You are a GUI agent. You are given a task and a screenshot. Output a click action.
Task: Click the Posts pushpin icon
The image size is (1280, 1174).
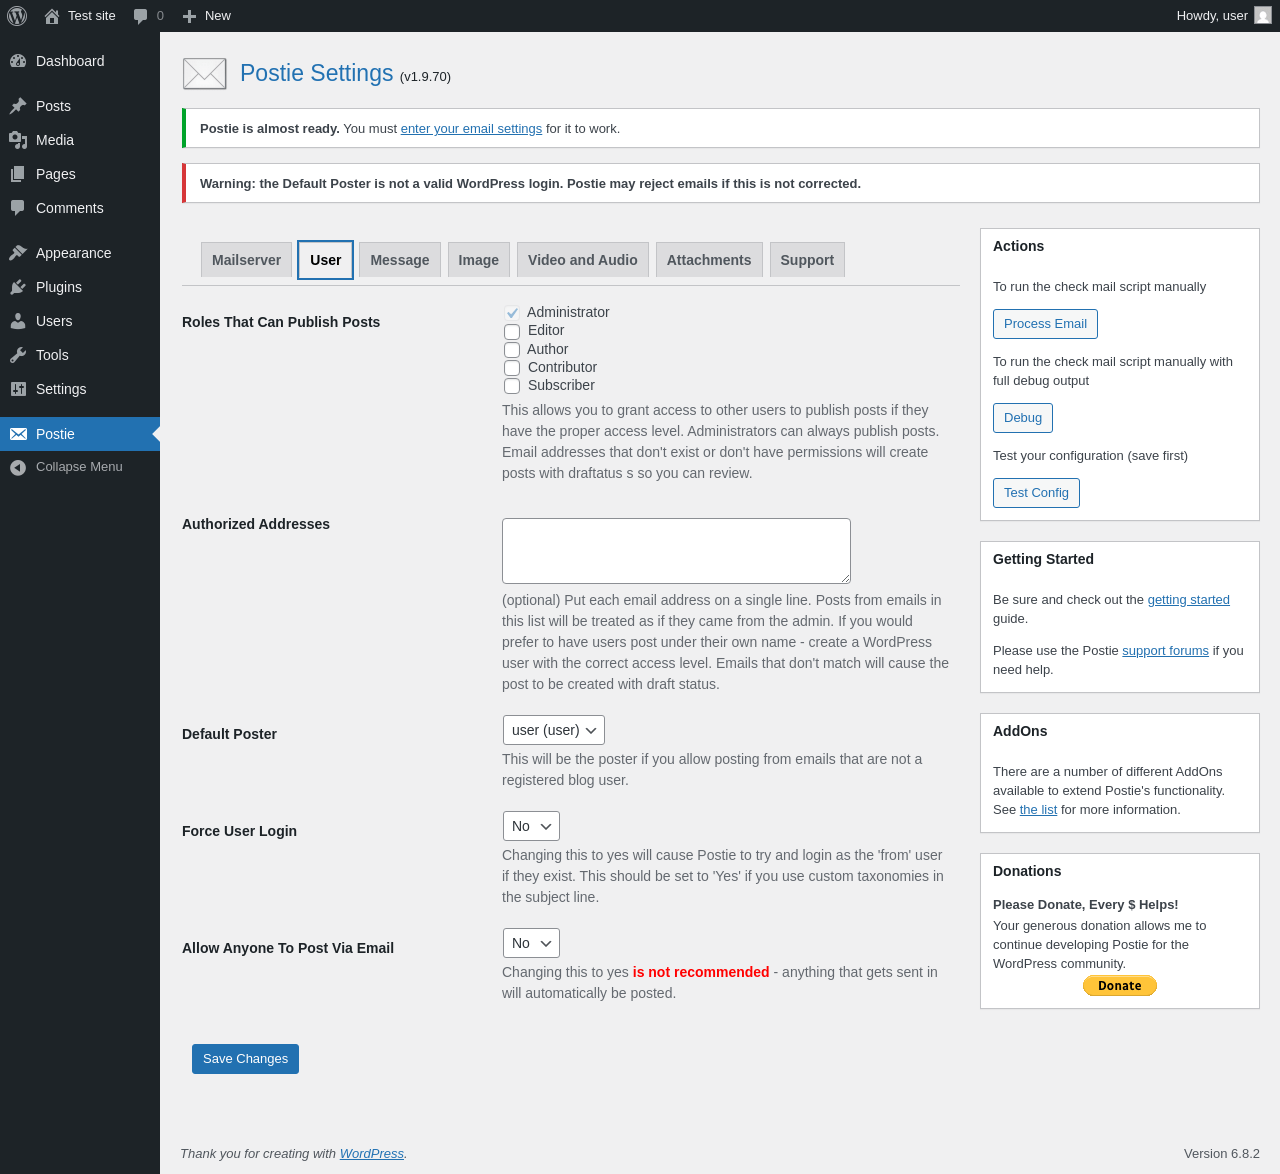coord(18,106)
